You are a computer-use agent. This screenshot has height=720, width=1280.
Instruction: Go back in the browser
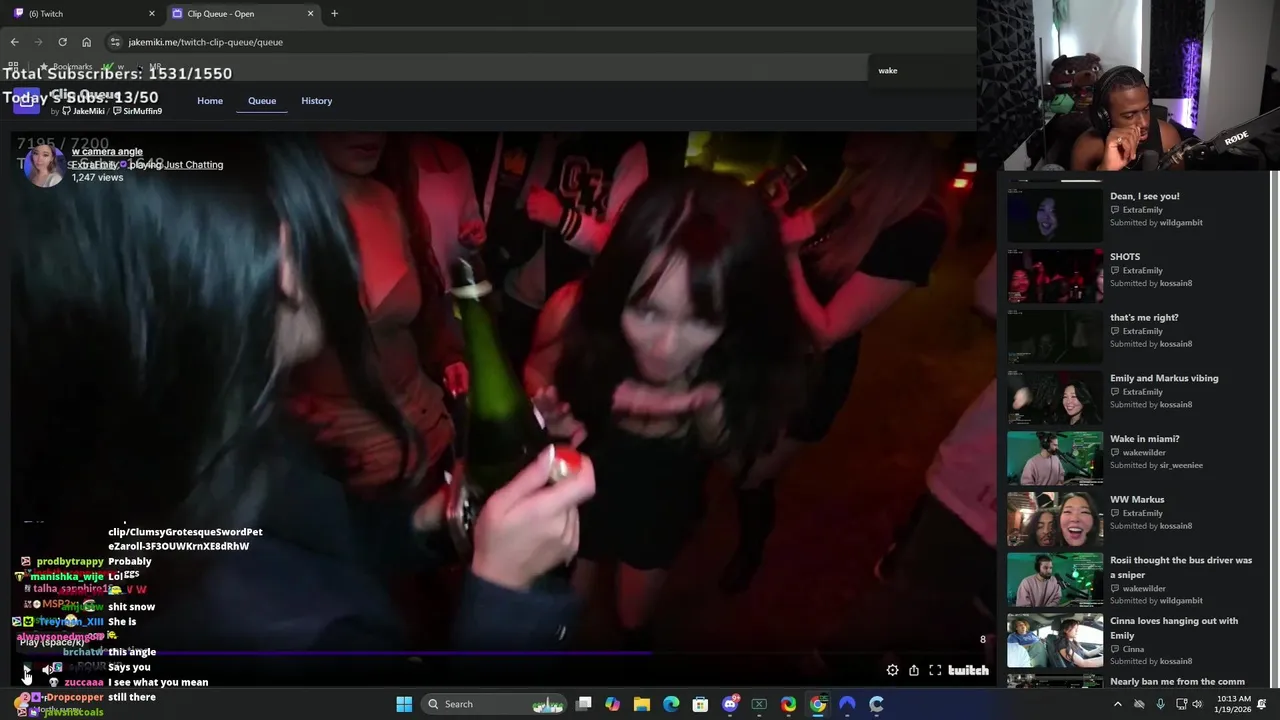[x=14, y=42]
